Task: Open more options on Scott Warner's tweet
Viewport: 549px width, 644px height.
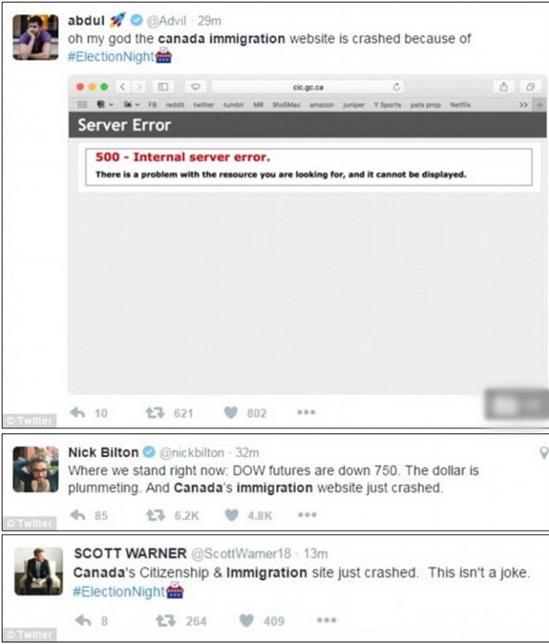Action: tap(326, 620)
